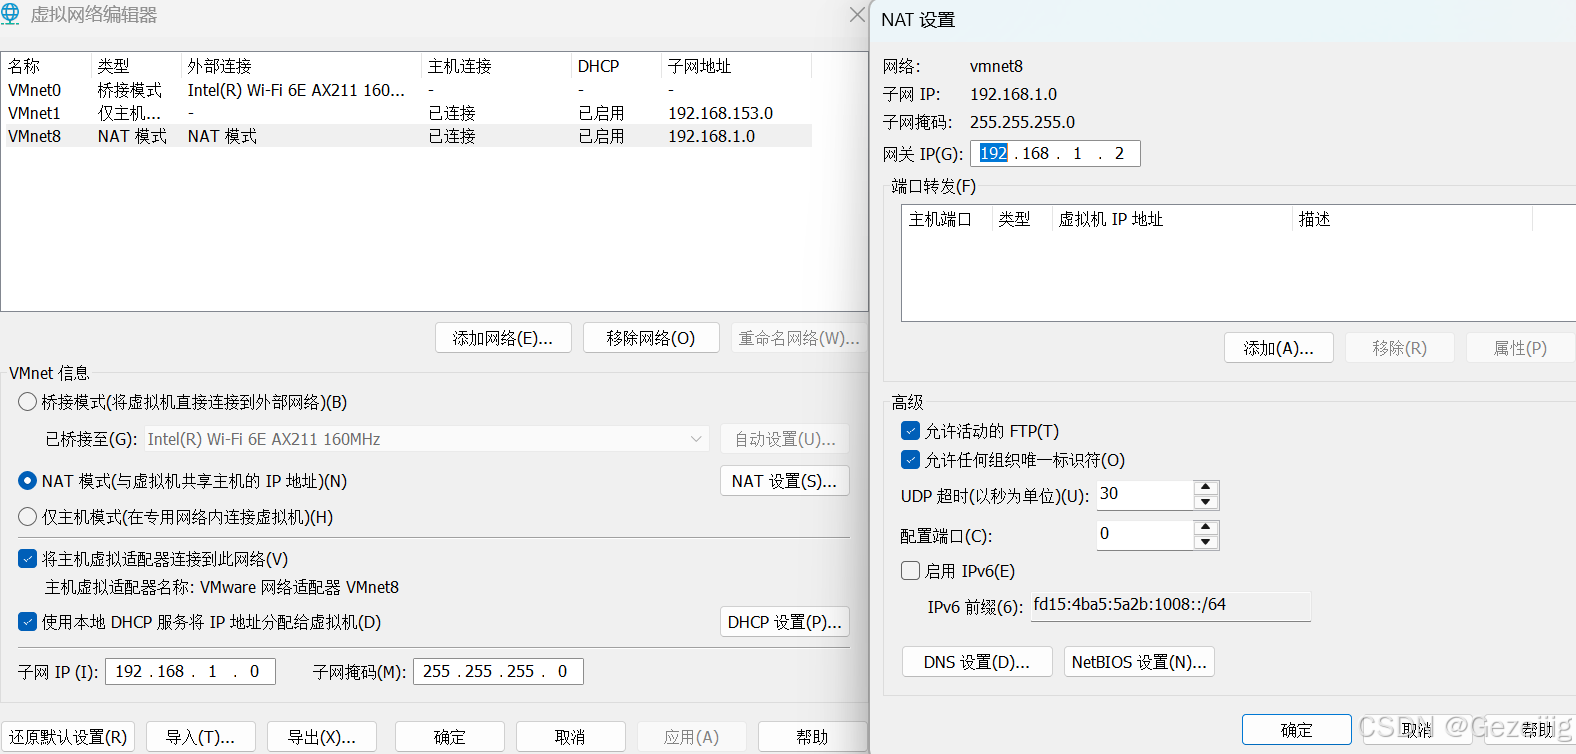
Task: Click the Export button
Action: point(322,737)
